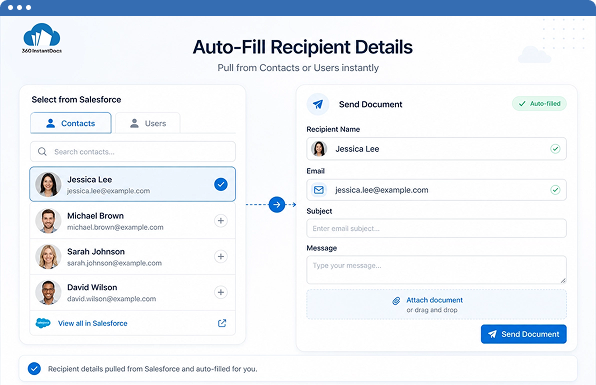Switch to the Users tab

pos(148,123)
